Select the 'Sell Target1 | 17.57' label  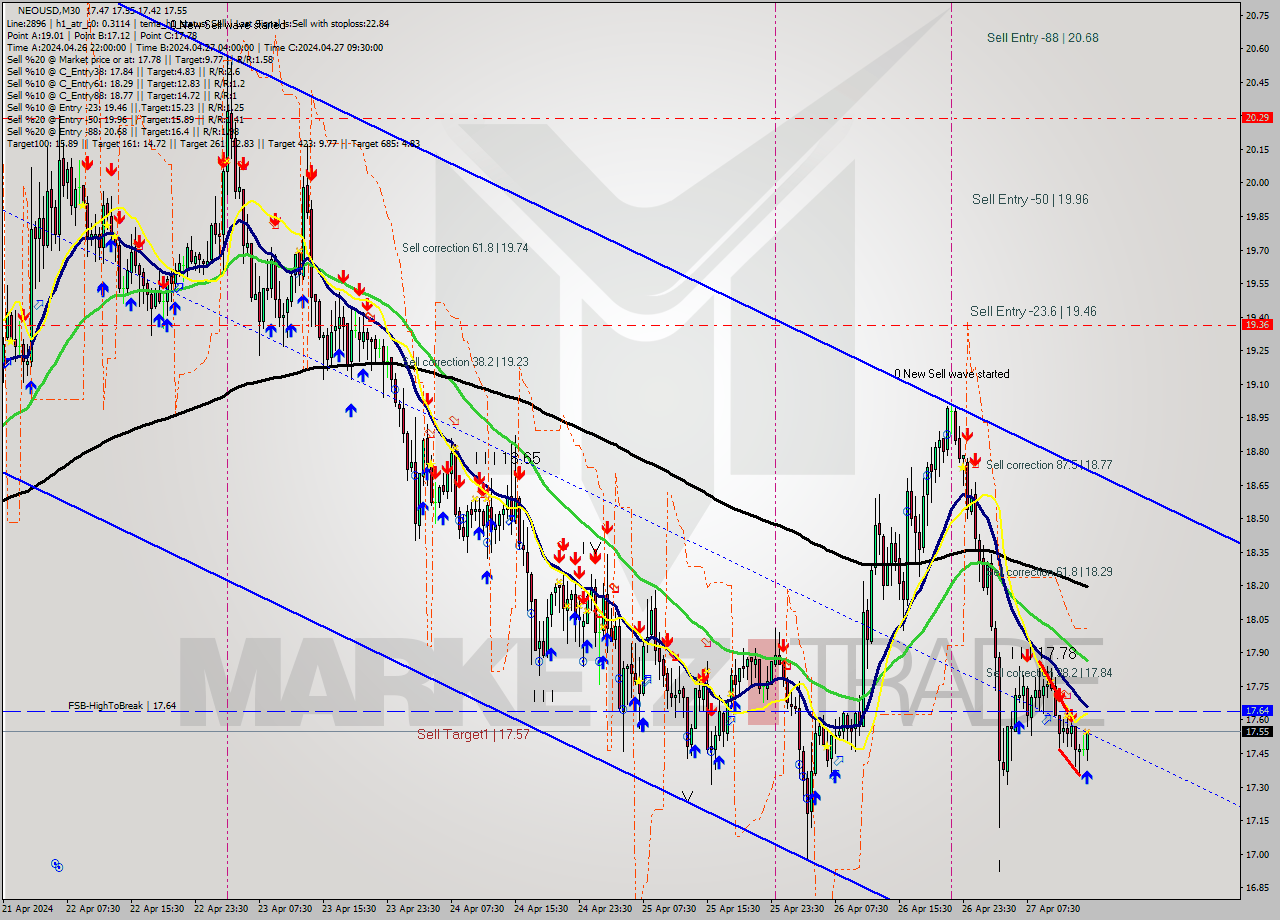[x=473, y=734]
